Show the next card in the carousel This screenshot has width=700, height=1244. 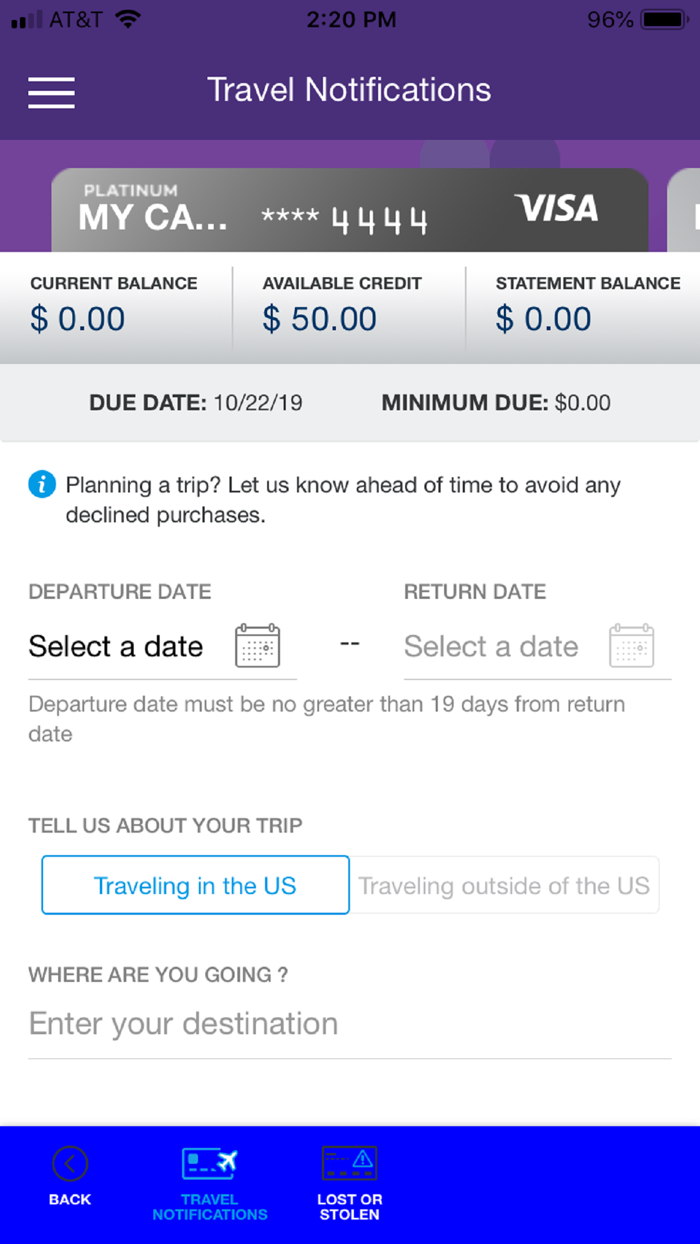coord(685,210)
